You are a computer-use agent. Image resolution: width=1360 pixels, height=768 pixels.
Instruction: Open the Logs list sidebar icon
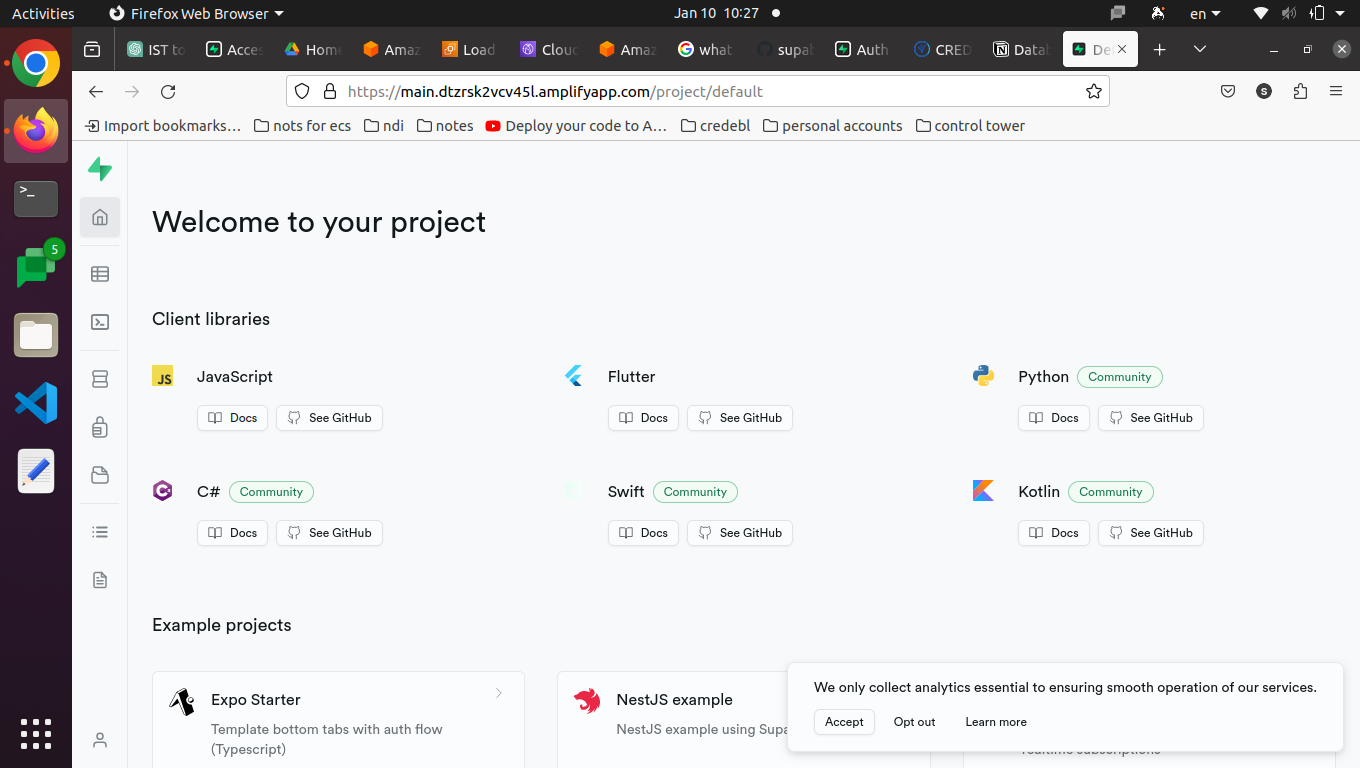pos(100,532)
